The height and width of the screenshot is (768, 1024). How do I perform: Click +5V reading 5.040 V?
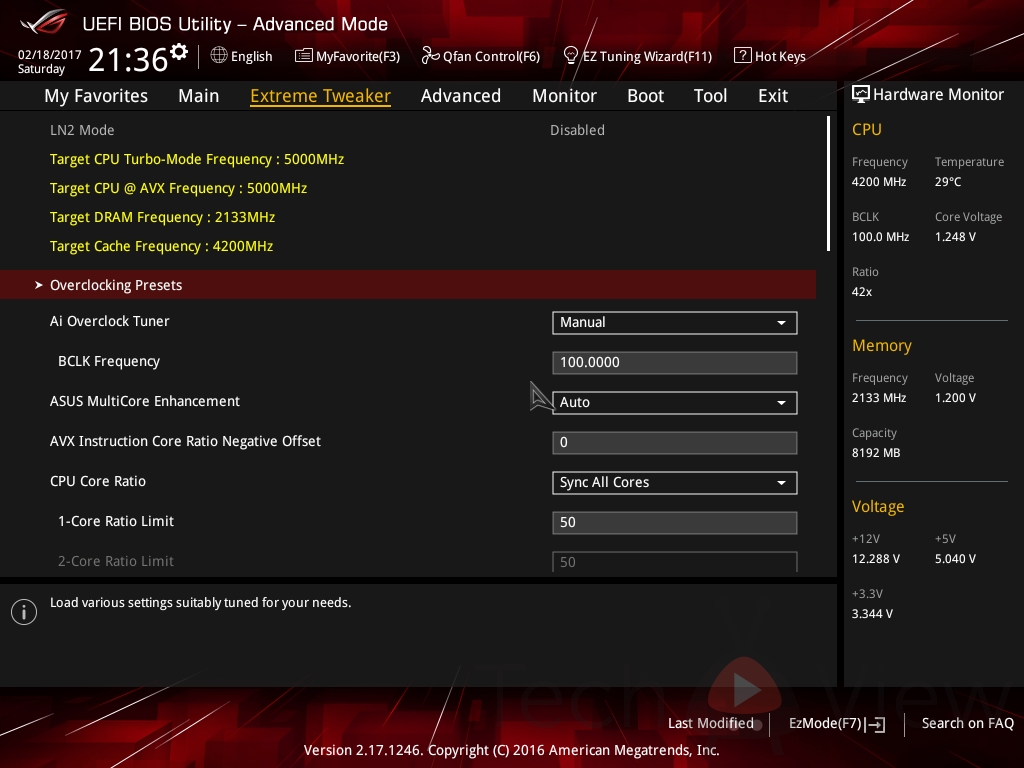955,558
